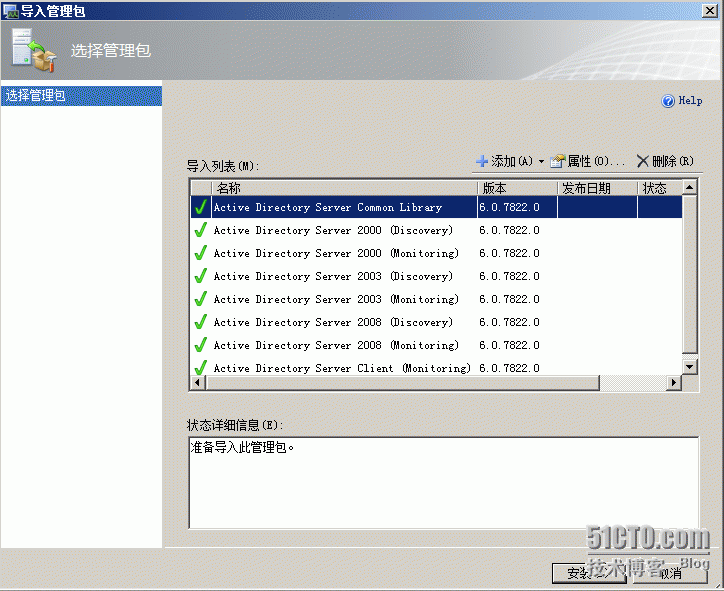Screen dimensions: 724x591
Task: Close the 导入管理包 dialog window
Action: [709, 11]
